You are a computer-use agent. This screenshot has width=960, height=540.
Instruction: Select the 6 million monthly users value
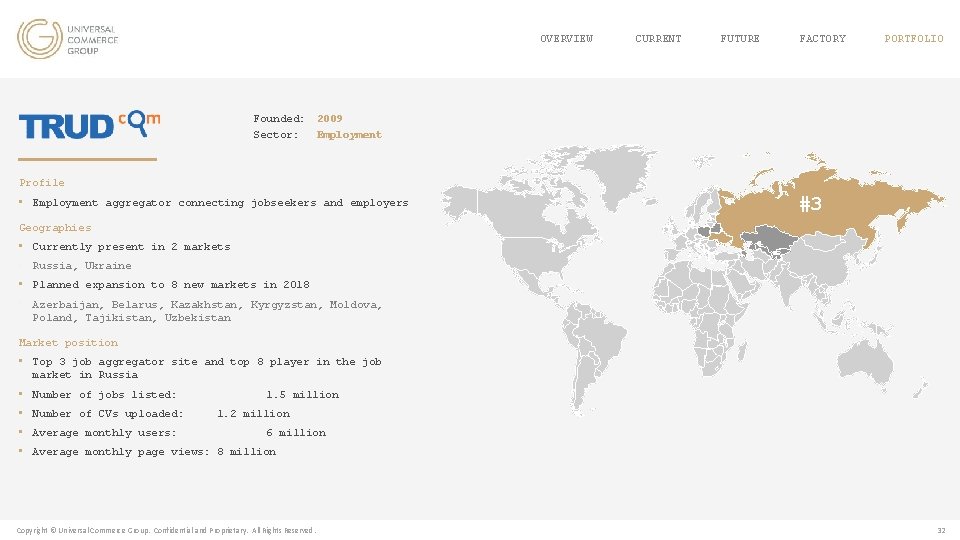[x=296, y=433]
